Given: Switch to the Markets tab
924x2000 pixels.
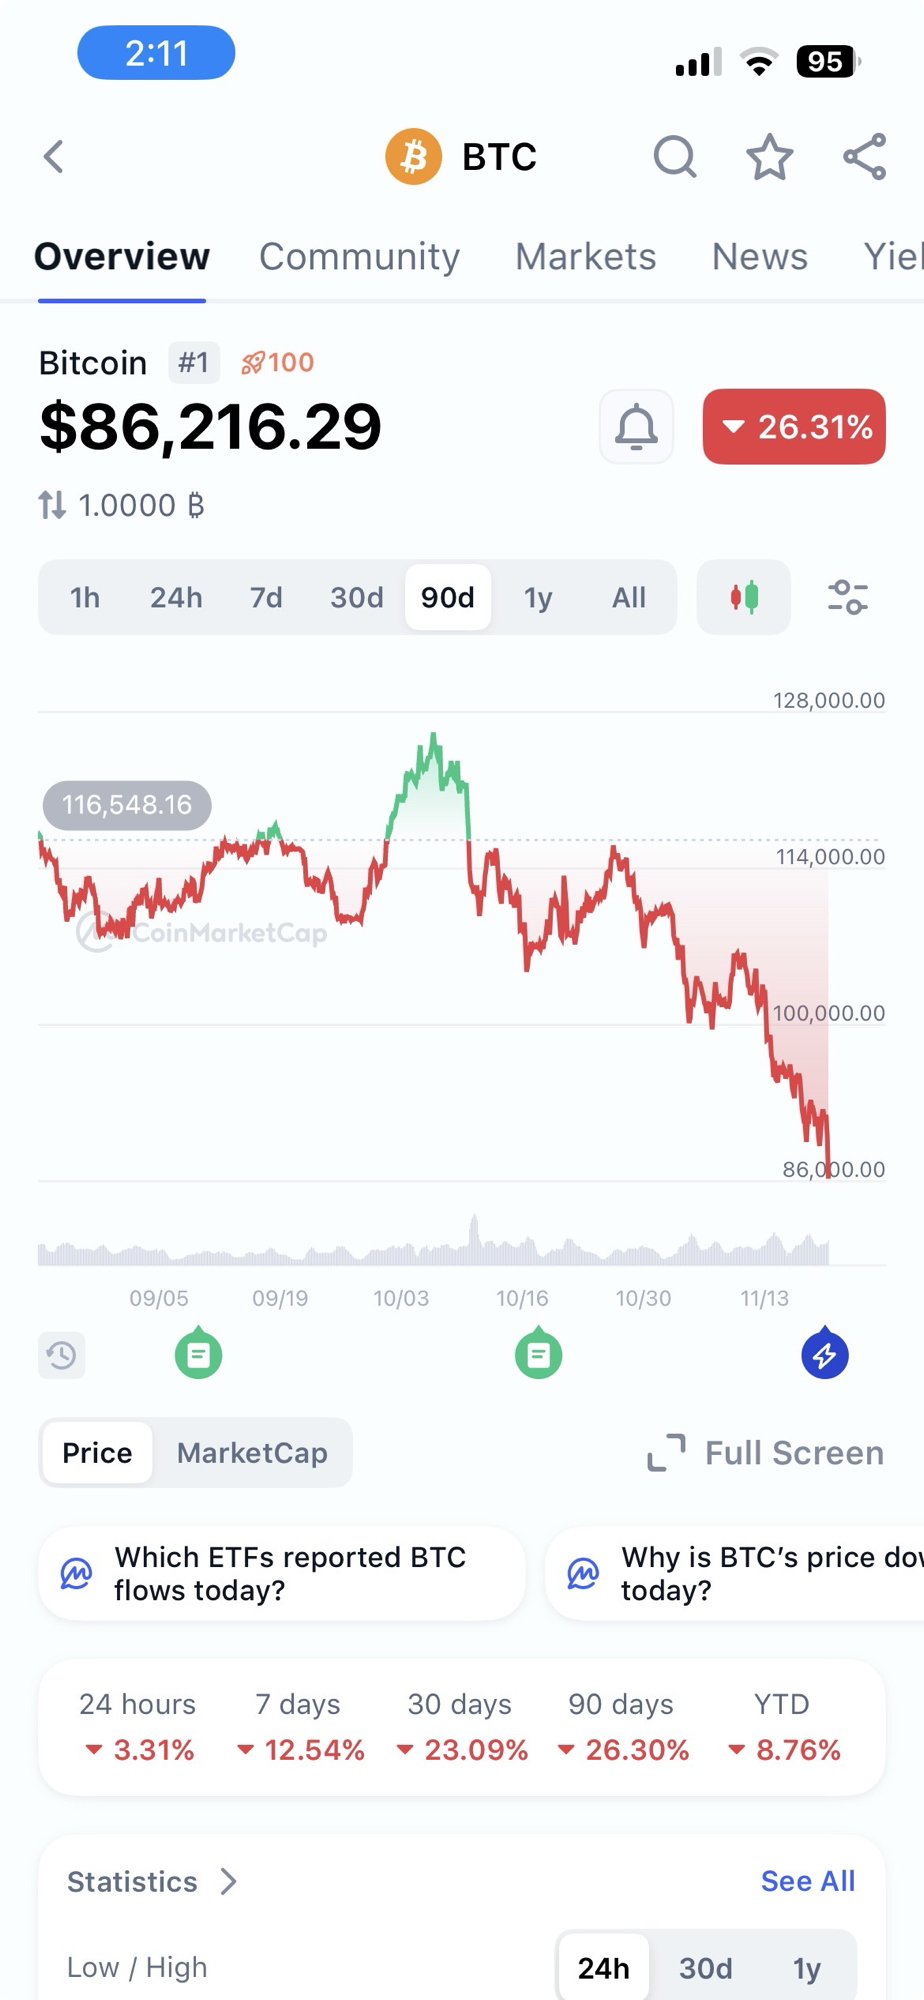Looking at the screenshot, I should pyautogui.click(x=585, y=257).
